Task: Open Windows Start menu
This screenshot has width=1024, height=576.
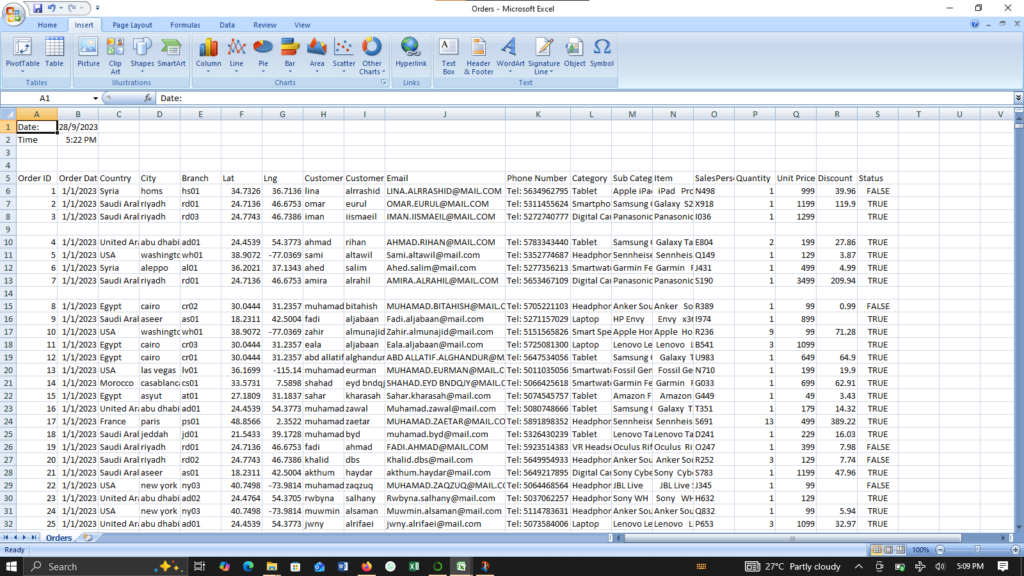Action: [12, 566]
